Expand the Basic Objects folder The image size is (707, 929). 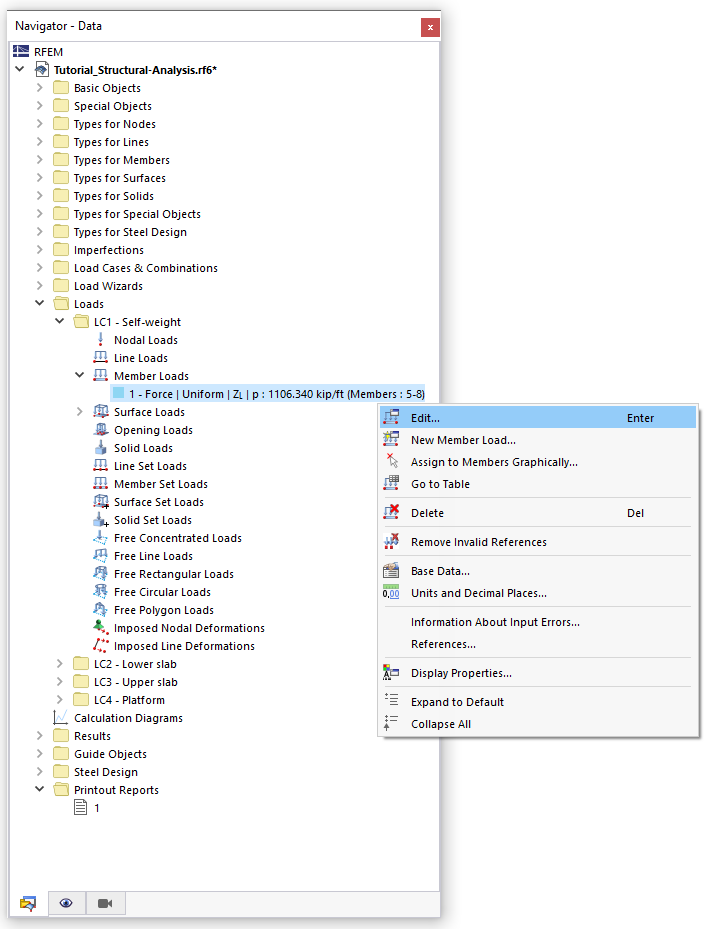click(x=40, y=88)
